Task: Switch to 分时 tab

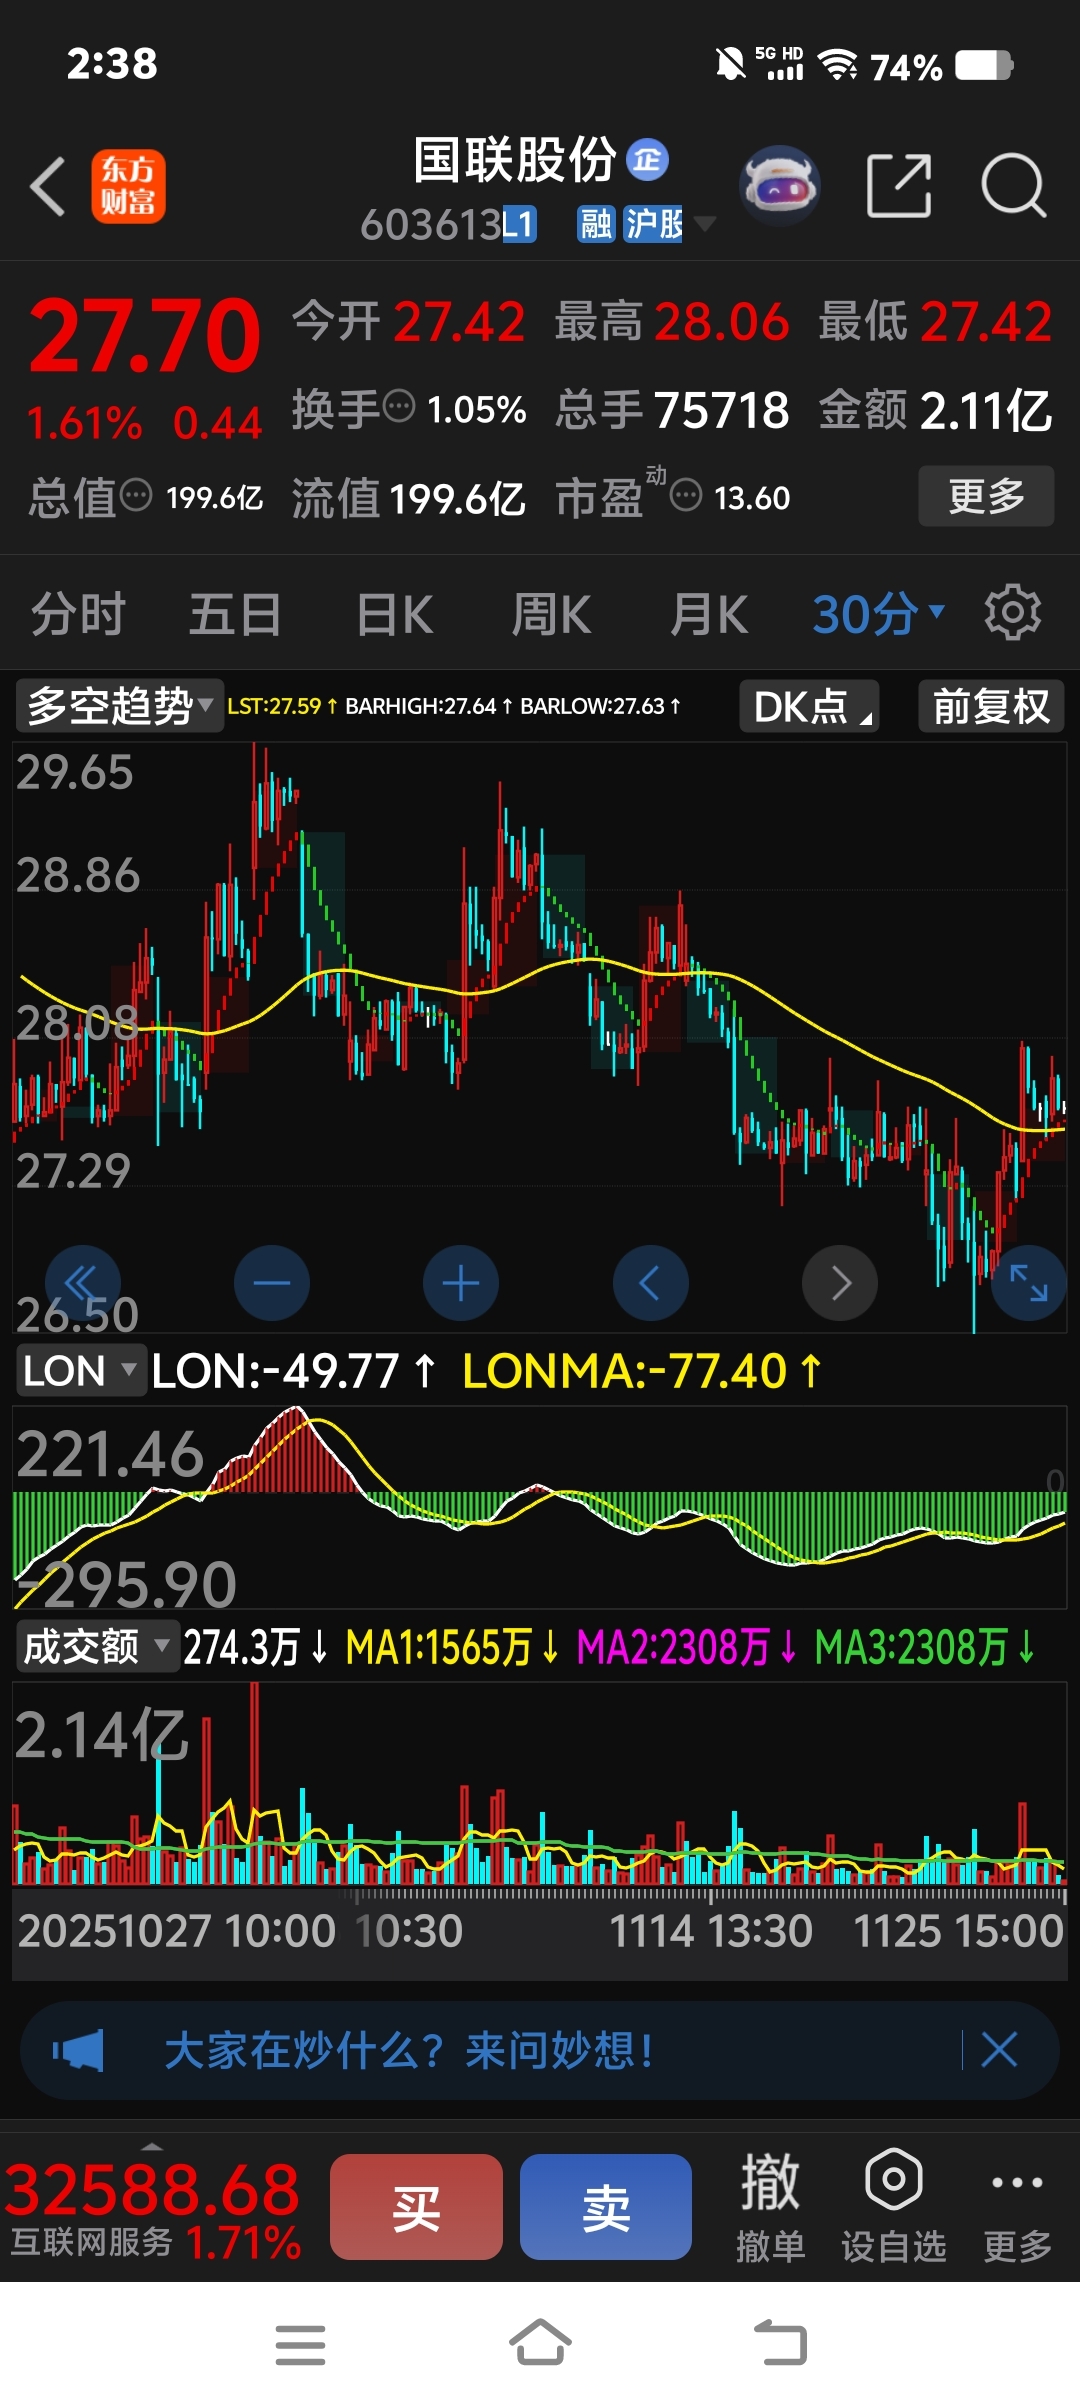Action: [x=78, y=613]
